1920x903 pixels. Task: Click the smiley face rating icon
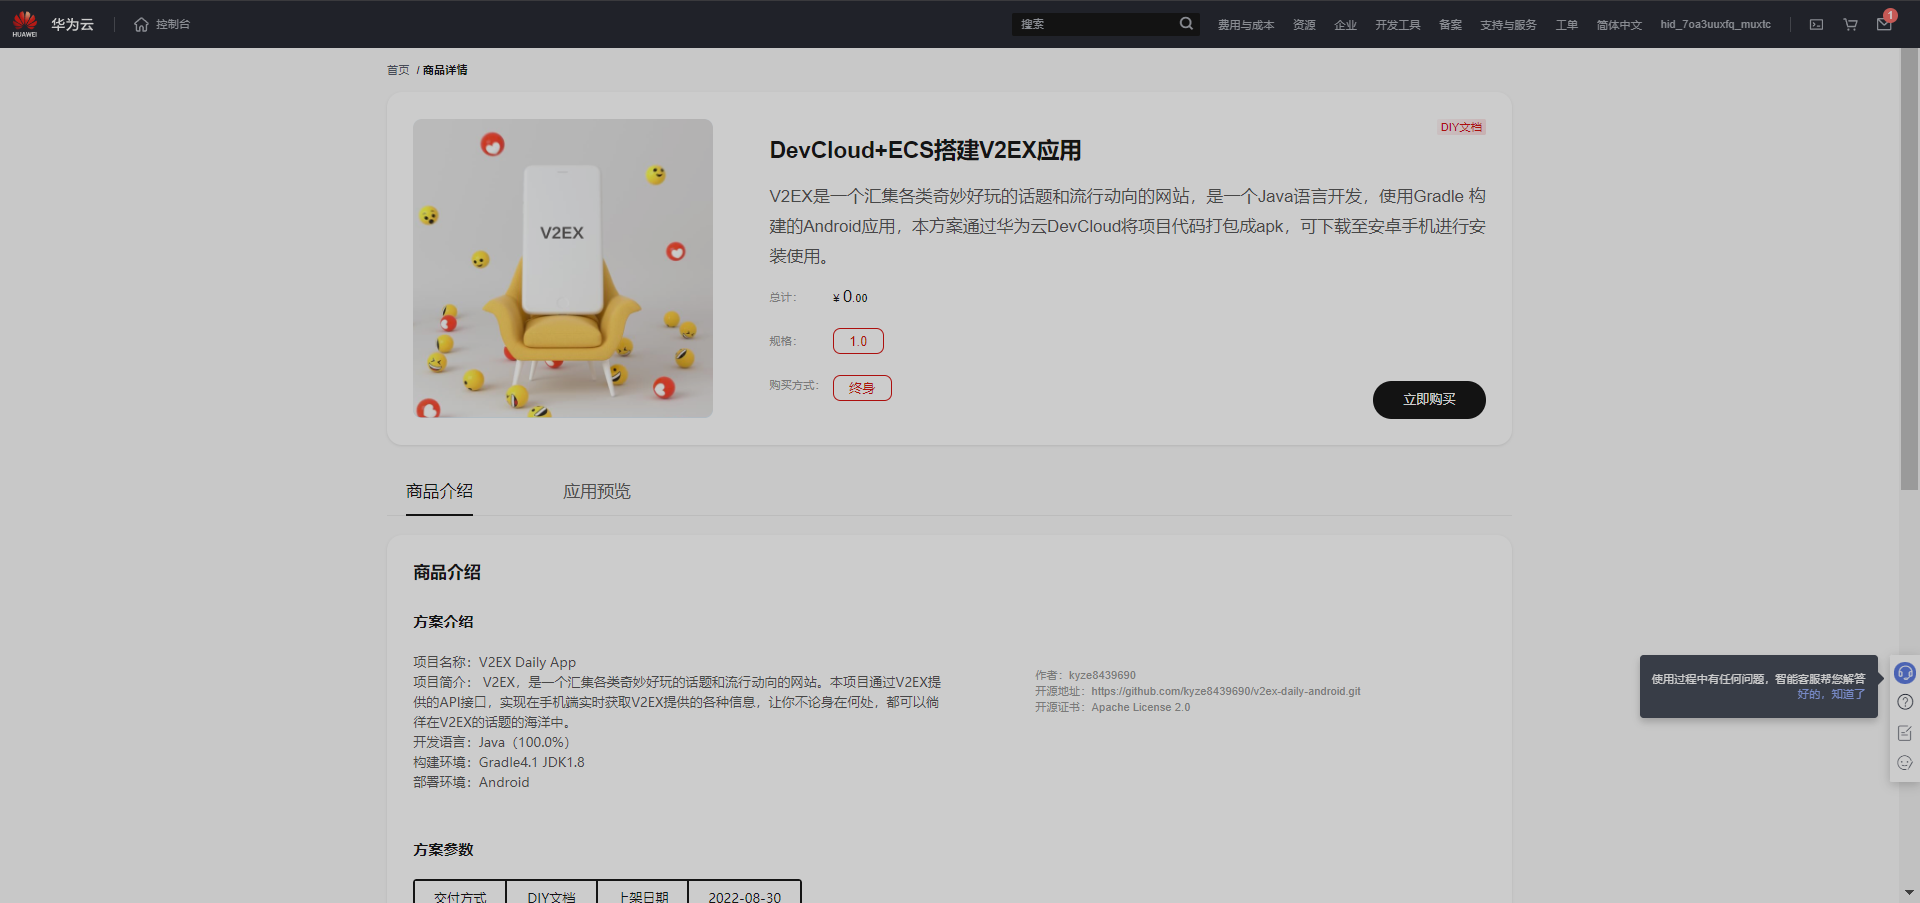1905,763
